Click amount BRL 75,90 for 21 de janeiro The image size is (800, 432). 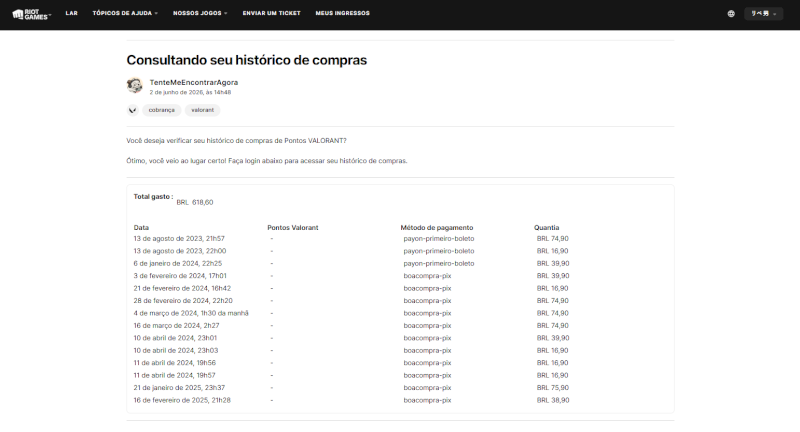tap(553, 388)
